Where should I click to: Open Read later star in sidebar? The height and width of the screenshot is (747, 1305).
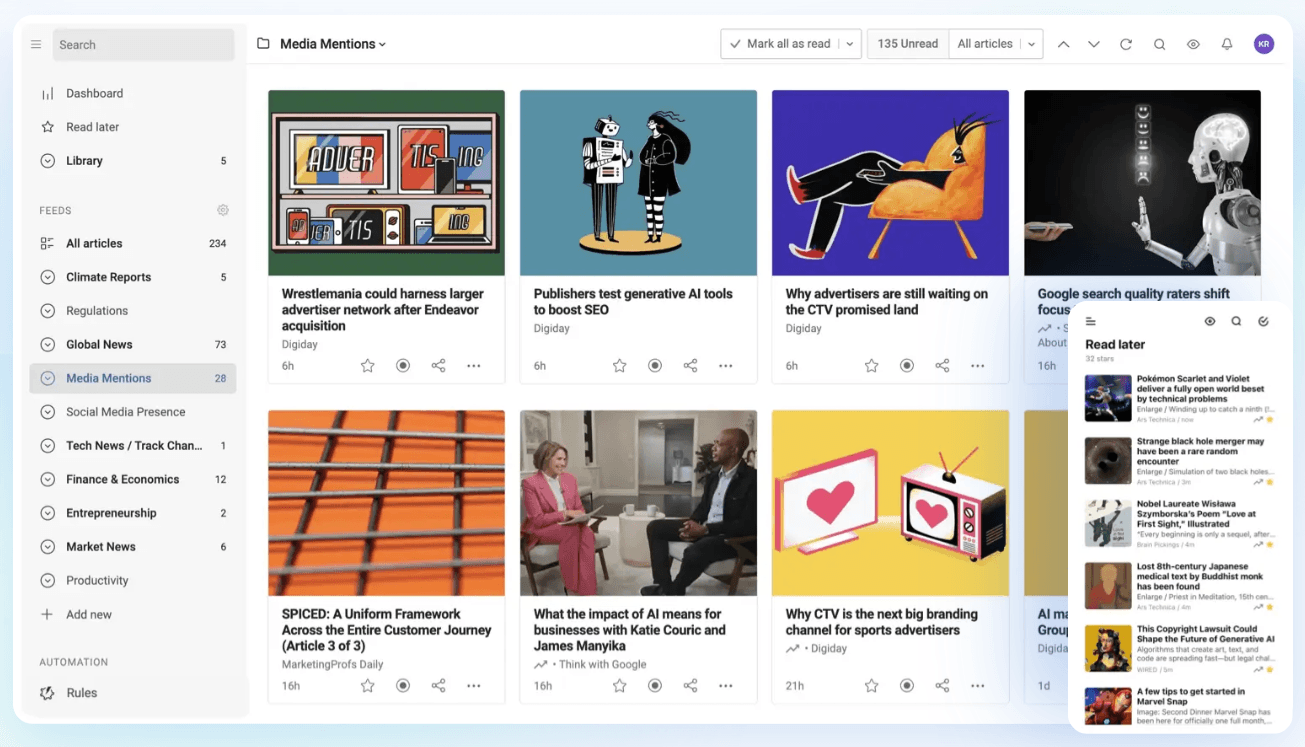pyautogui.click(x=47, y=127)
